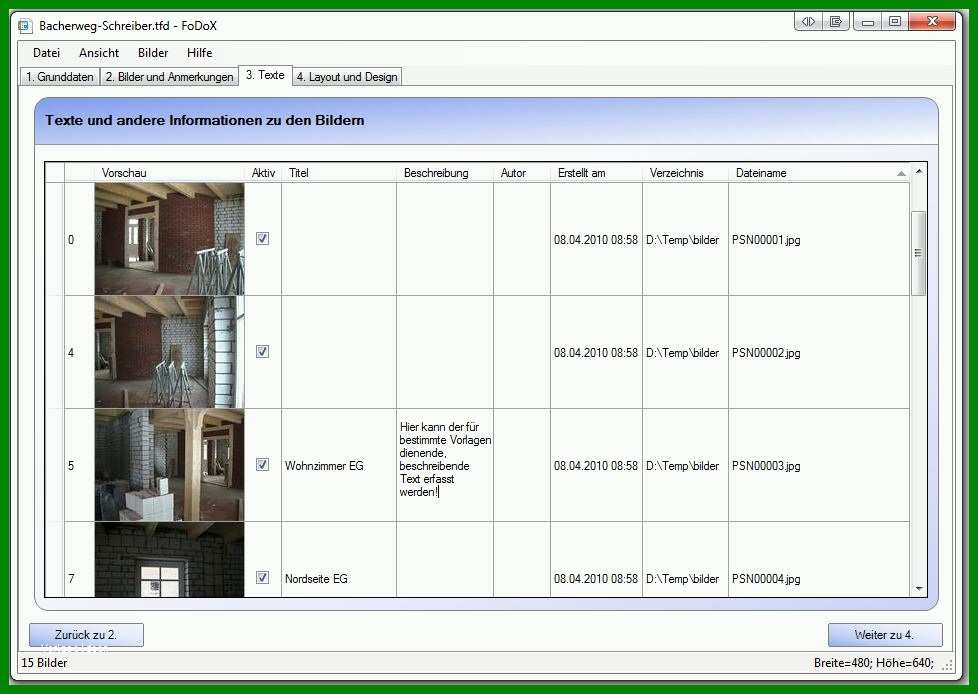
Task: Click filename PSN00004.jpg
Action: [x=766, y=579]
